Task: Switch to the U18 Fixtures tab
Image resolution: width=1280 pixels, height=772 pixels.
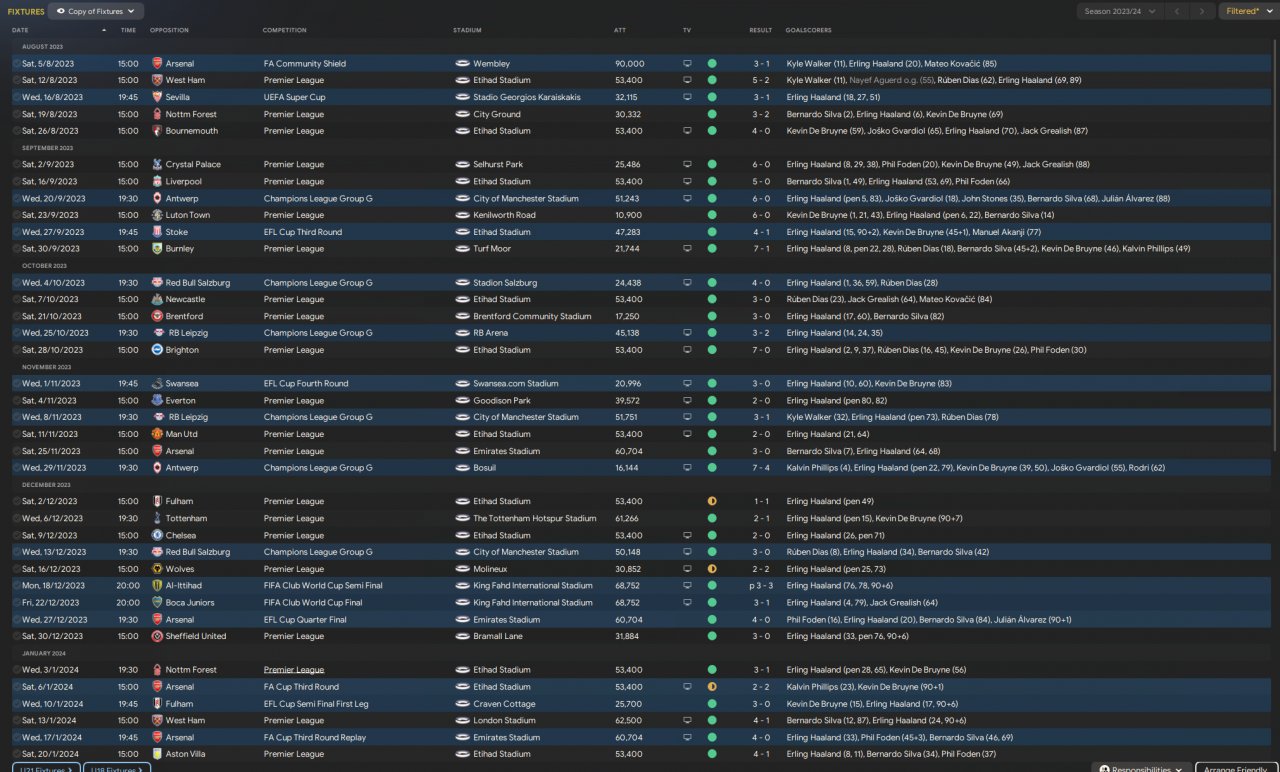Action: (117, 769)
